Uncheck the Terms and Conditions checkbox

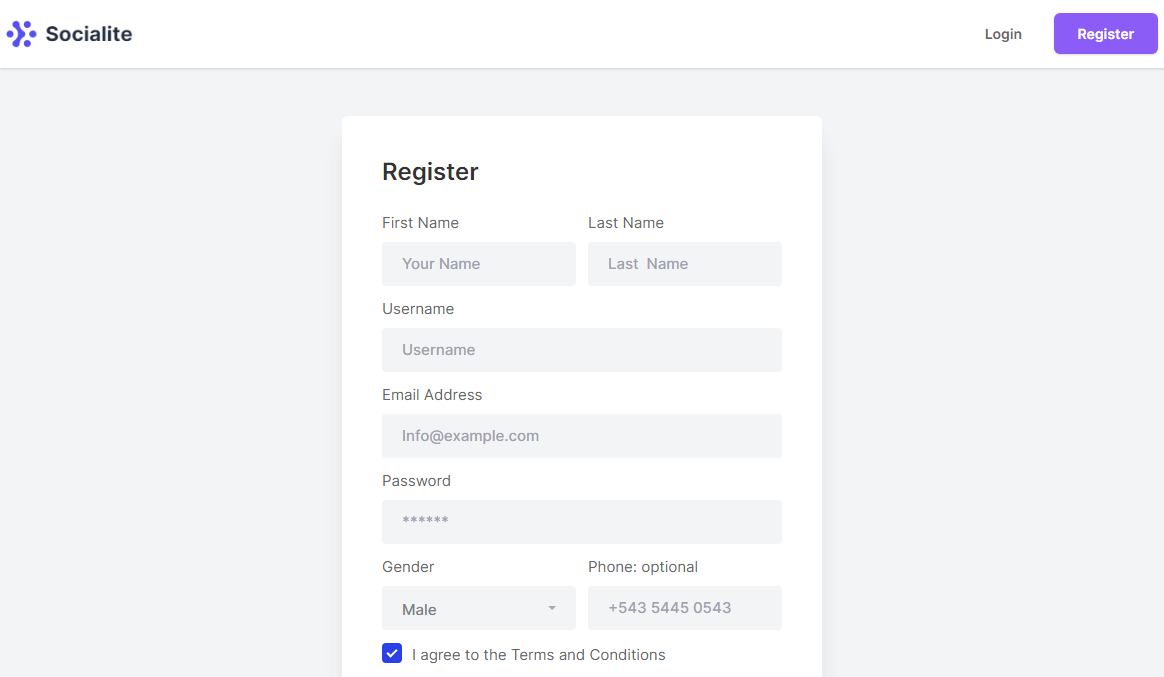pyautogui.click(x=392, y=654)
